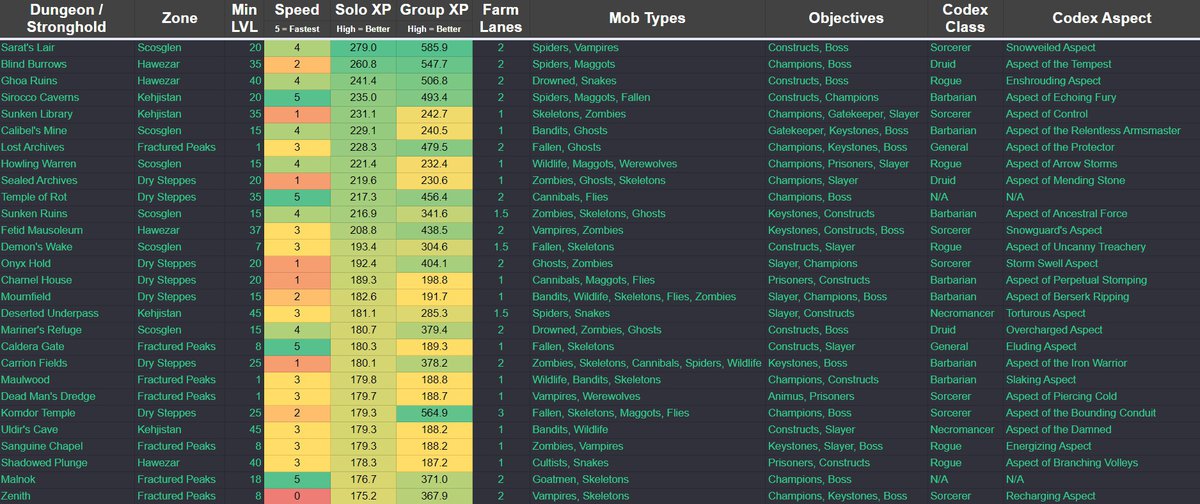1200x504 pixels.
Task: Click the Codex Aspect column header
Action: 1101,19
